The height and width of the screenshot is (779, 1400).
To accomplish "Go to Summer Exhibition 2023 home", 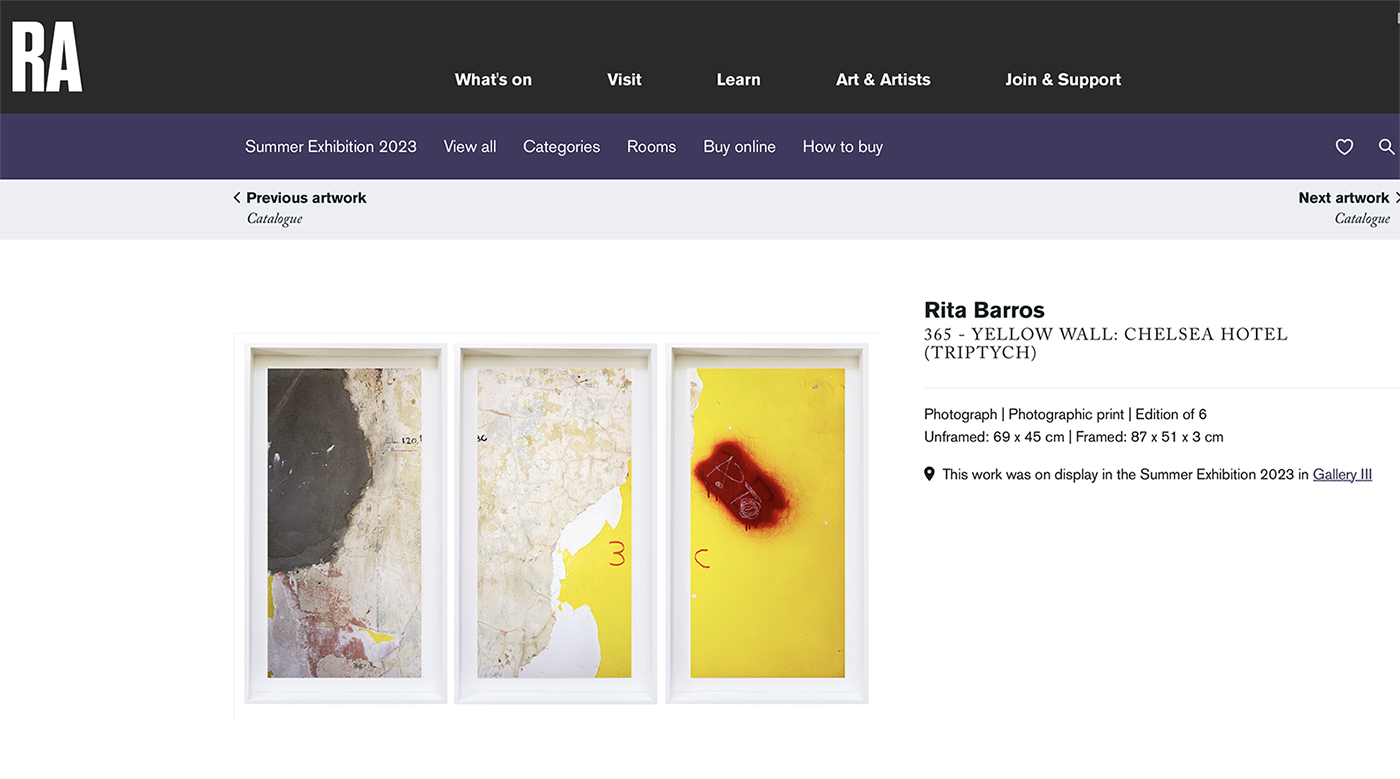I will pyautogui.click(x=331, y=147).
